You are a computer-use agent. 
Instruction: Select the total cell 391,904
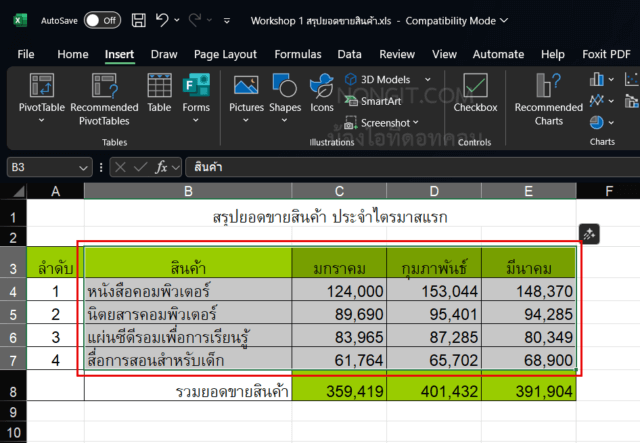(529, 386)
